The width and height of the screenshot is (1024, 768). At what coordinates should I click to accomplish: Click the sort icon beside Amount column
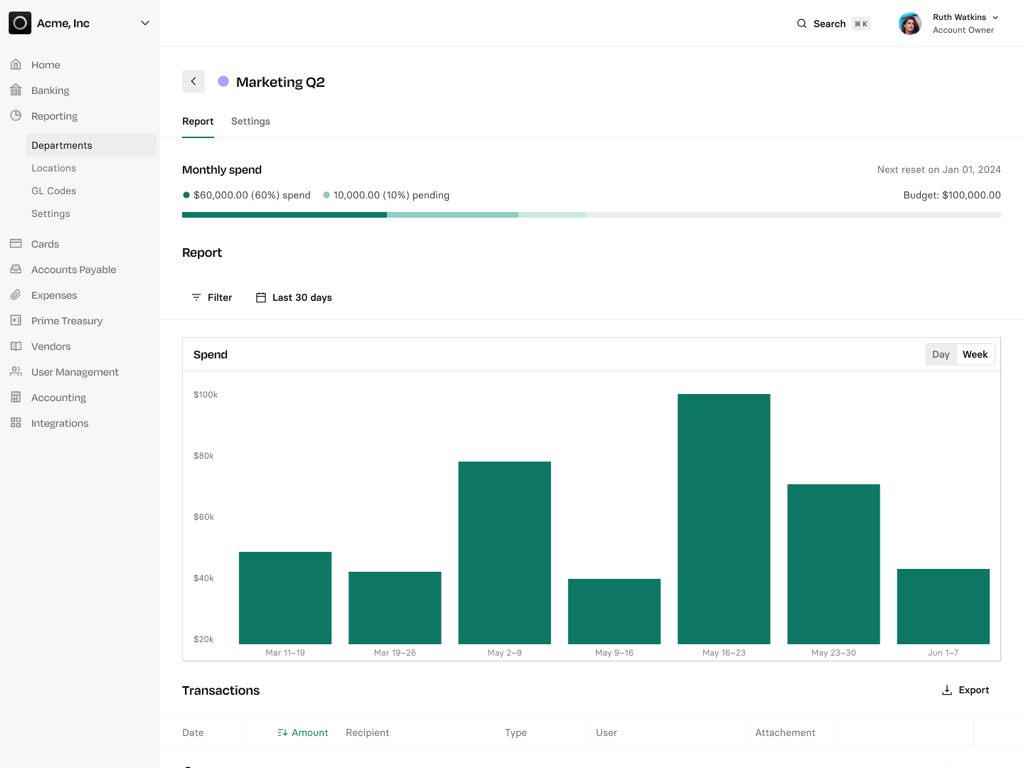pos(282,733)
